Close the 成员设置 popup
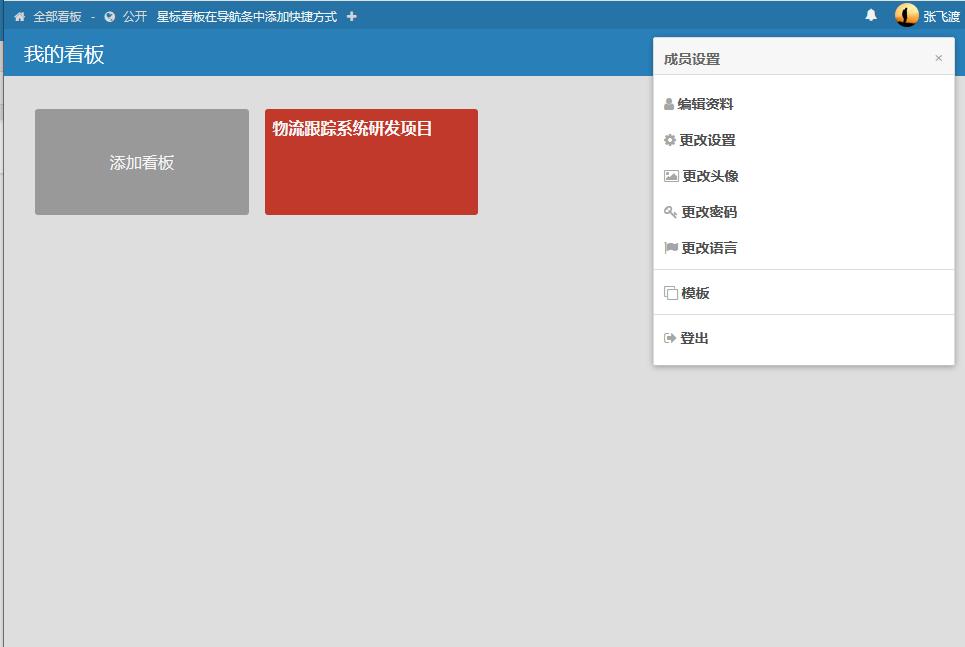 pyautogui.click(x=938, y=58)
